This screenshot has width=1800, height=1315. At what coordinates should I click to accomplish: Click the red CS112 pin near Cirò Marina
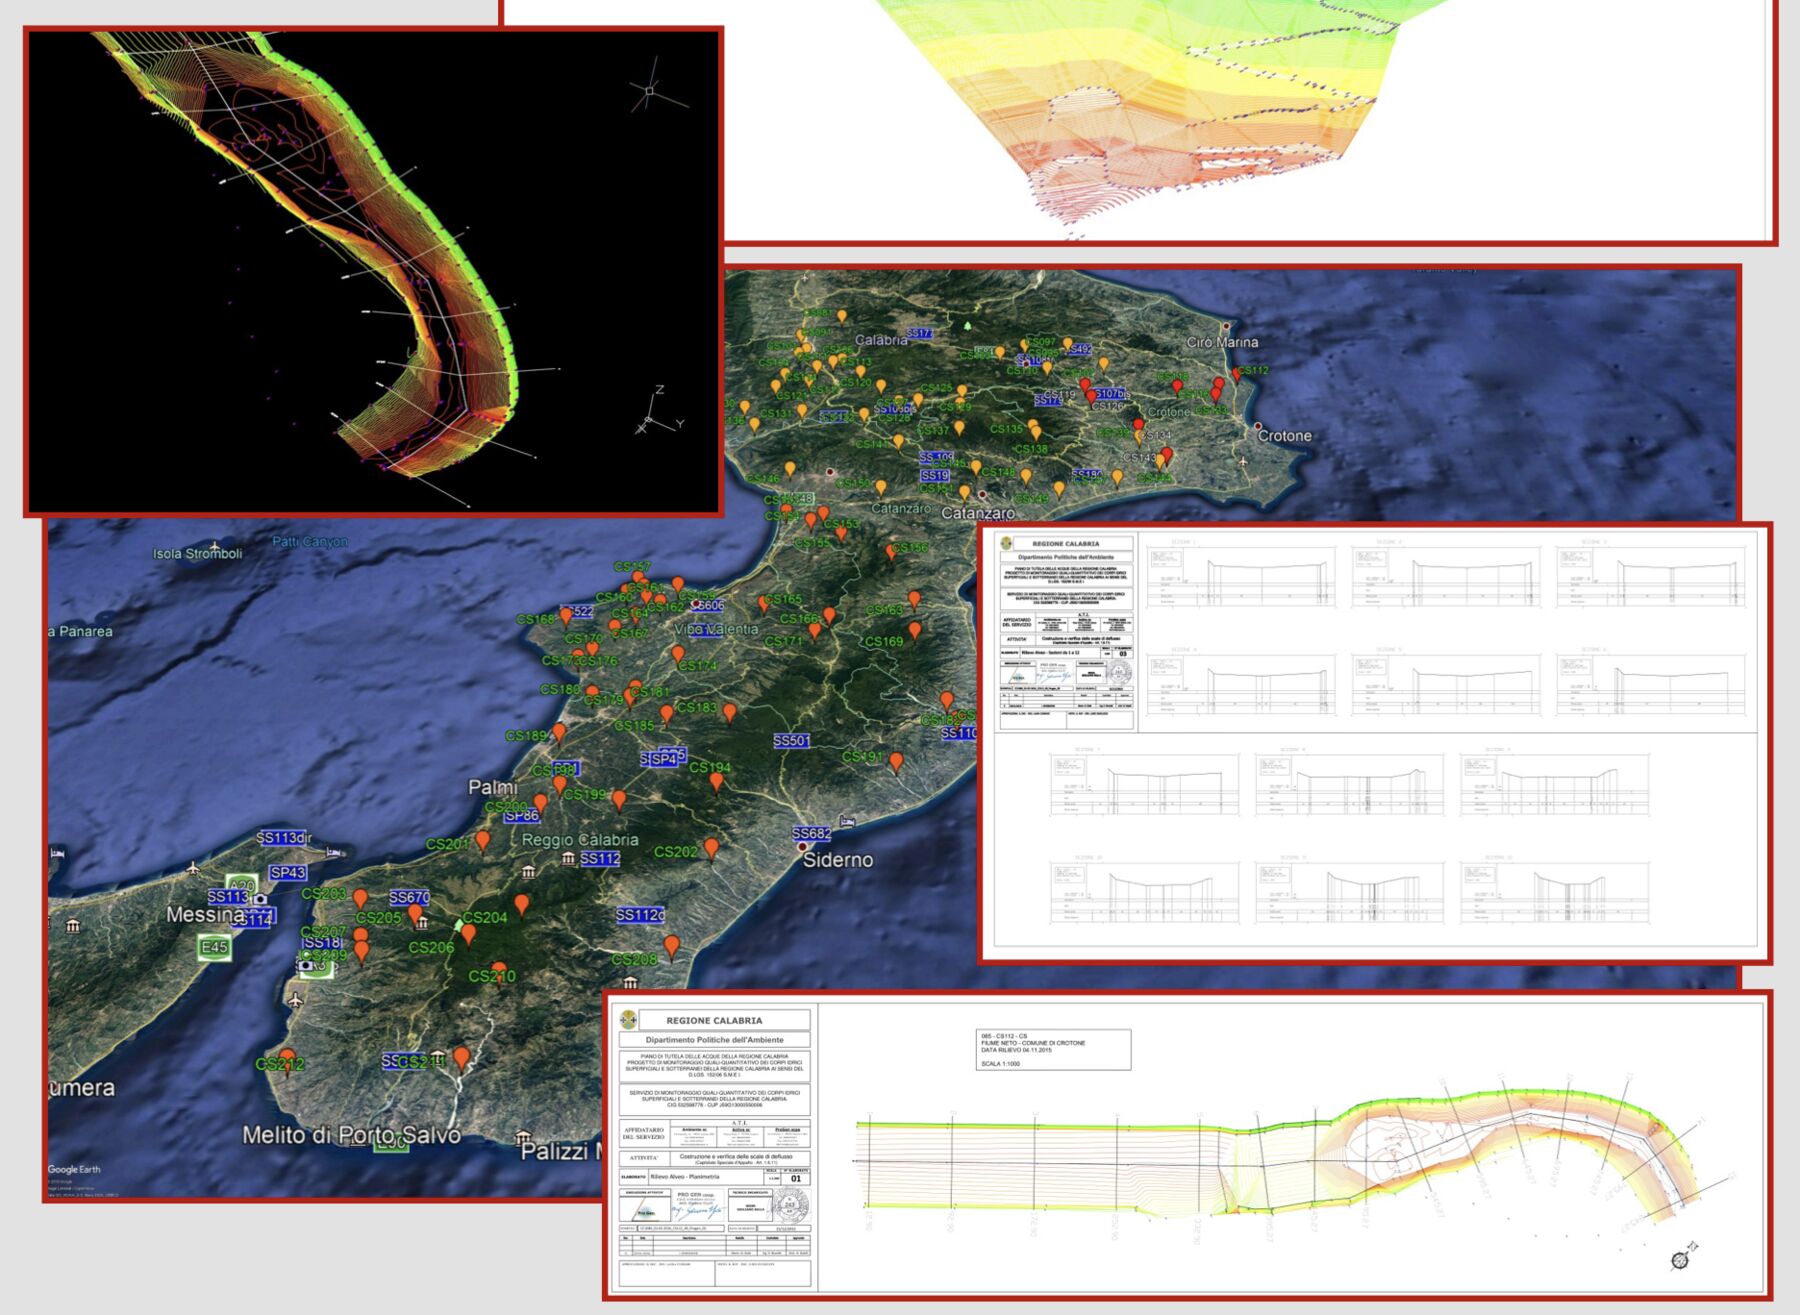click(x=1236, y=375)
